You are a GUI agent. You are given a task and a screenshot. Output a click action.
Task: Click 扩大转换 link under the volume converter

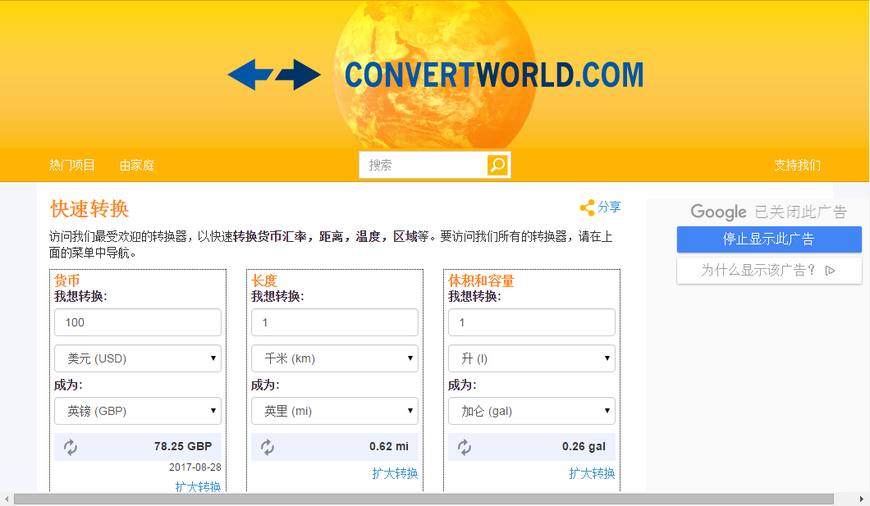click(x=592, y=473)
